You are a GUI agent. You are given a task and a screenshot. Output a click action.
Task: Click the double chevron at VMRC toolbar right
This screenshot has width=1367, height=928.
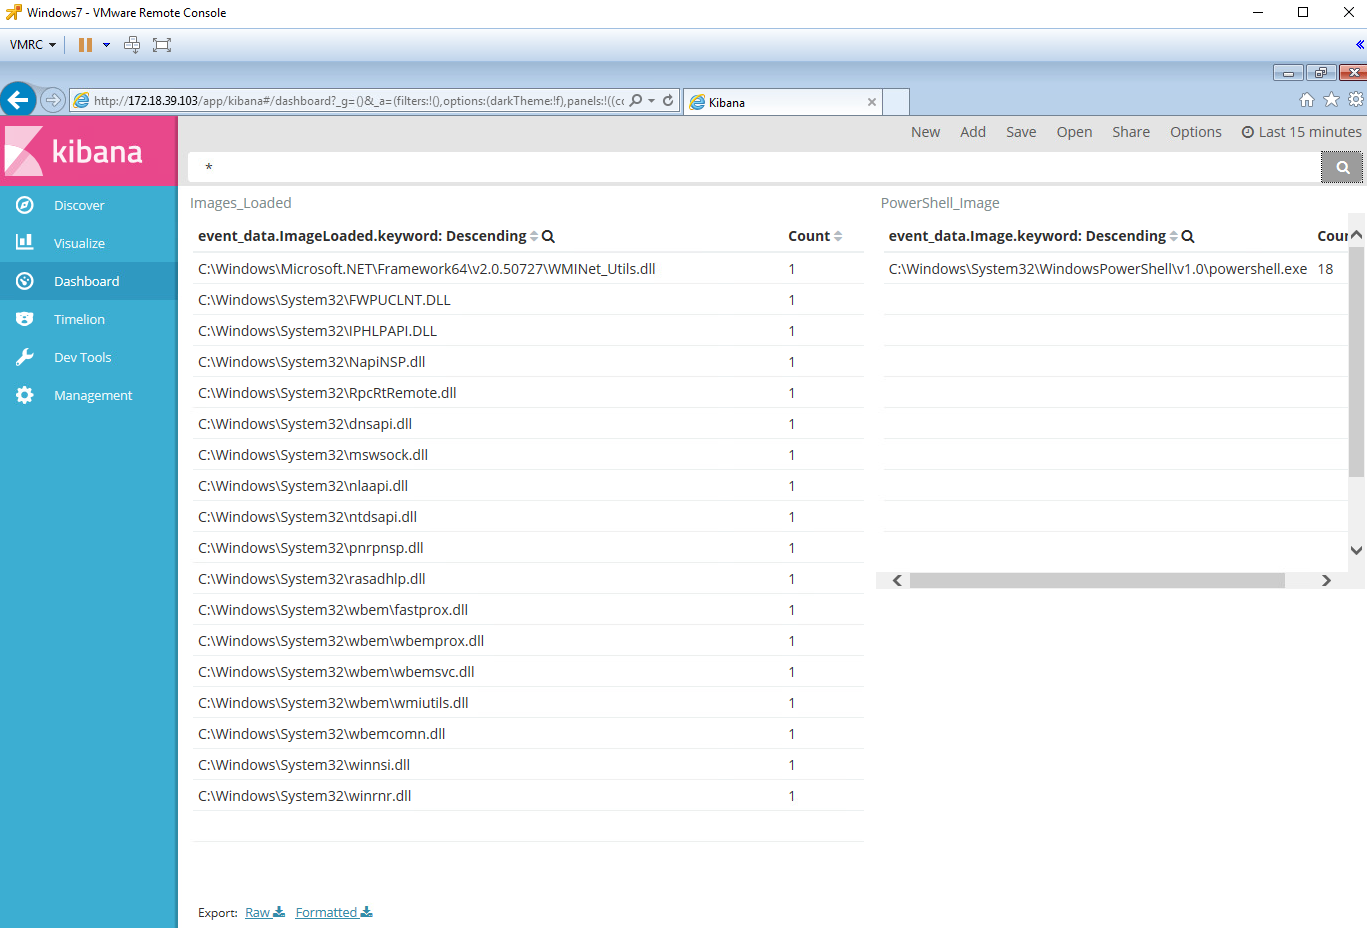(x=1360, y=45)
